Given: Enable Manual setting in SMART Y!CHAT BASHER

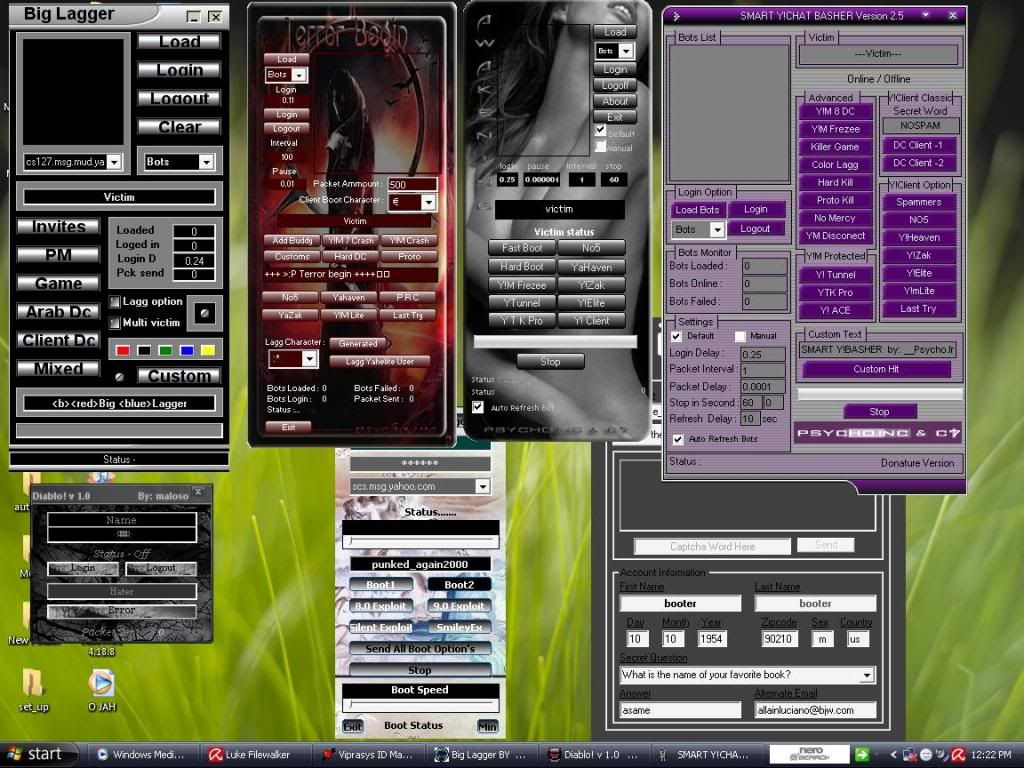Looking at the screenshot, I should pyautogui.click(x=740, y=336).
